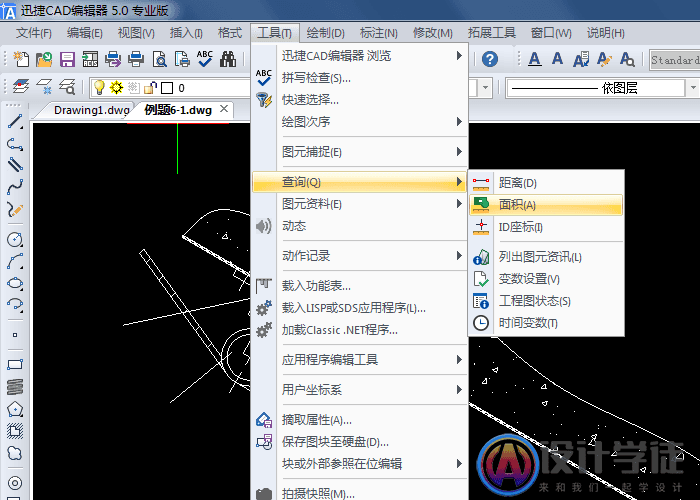Click the print preview magnifier icon
The image size is (700, 500).
[x=159, y=59]
